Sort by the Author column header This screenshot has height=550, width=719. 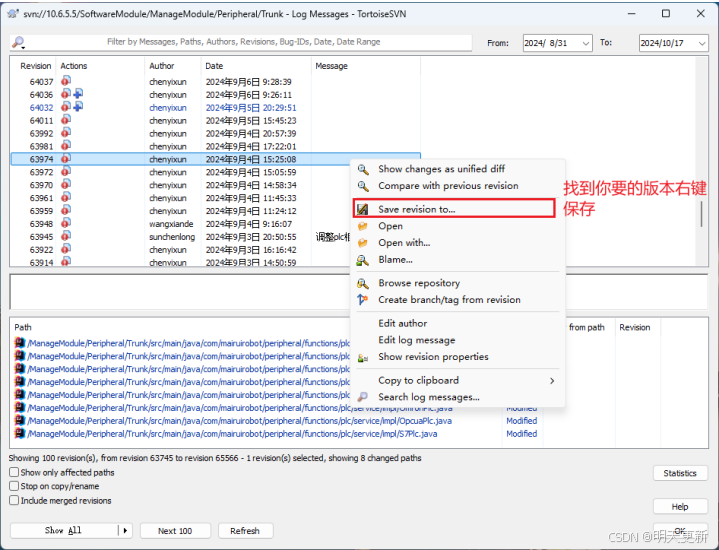[x=172, y=66]
